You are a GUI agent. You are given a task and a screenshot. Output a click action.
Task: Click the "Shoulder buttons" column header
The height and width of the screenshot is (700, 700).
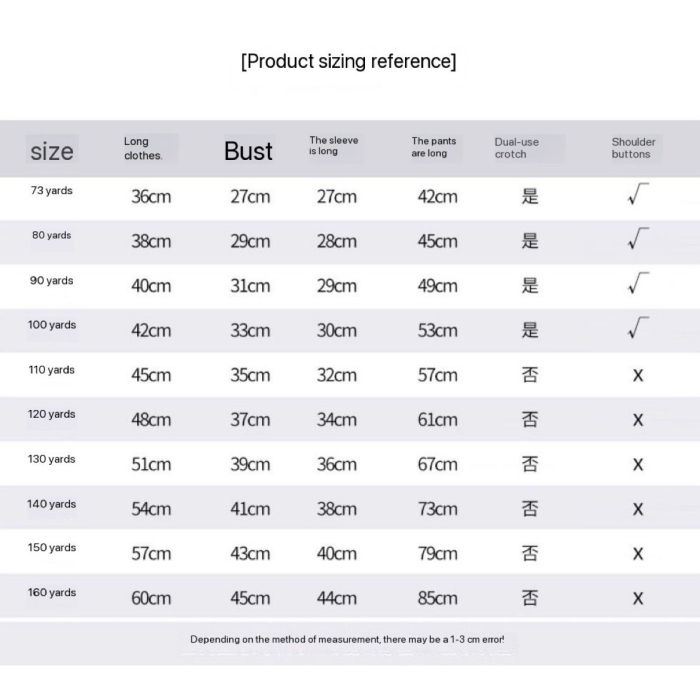633,148
